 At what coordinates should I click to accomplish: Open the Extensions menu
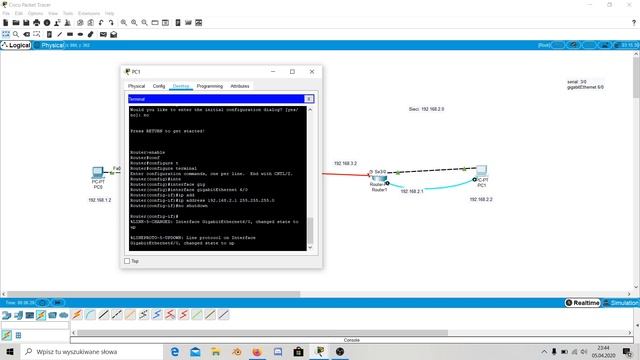(x=89, y=13)
